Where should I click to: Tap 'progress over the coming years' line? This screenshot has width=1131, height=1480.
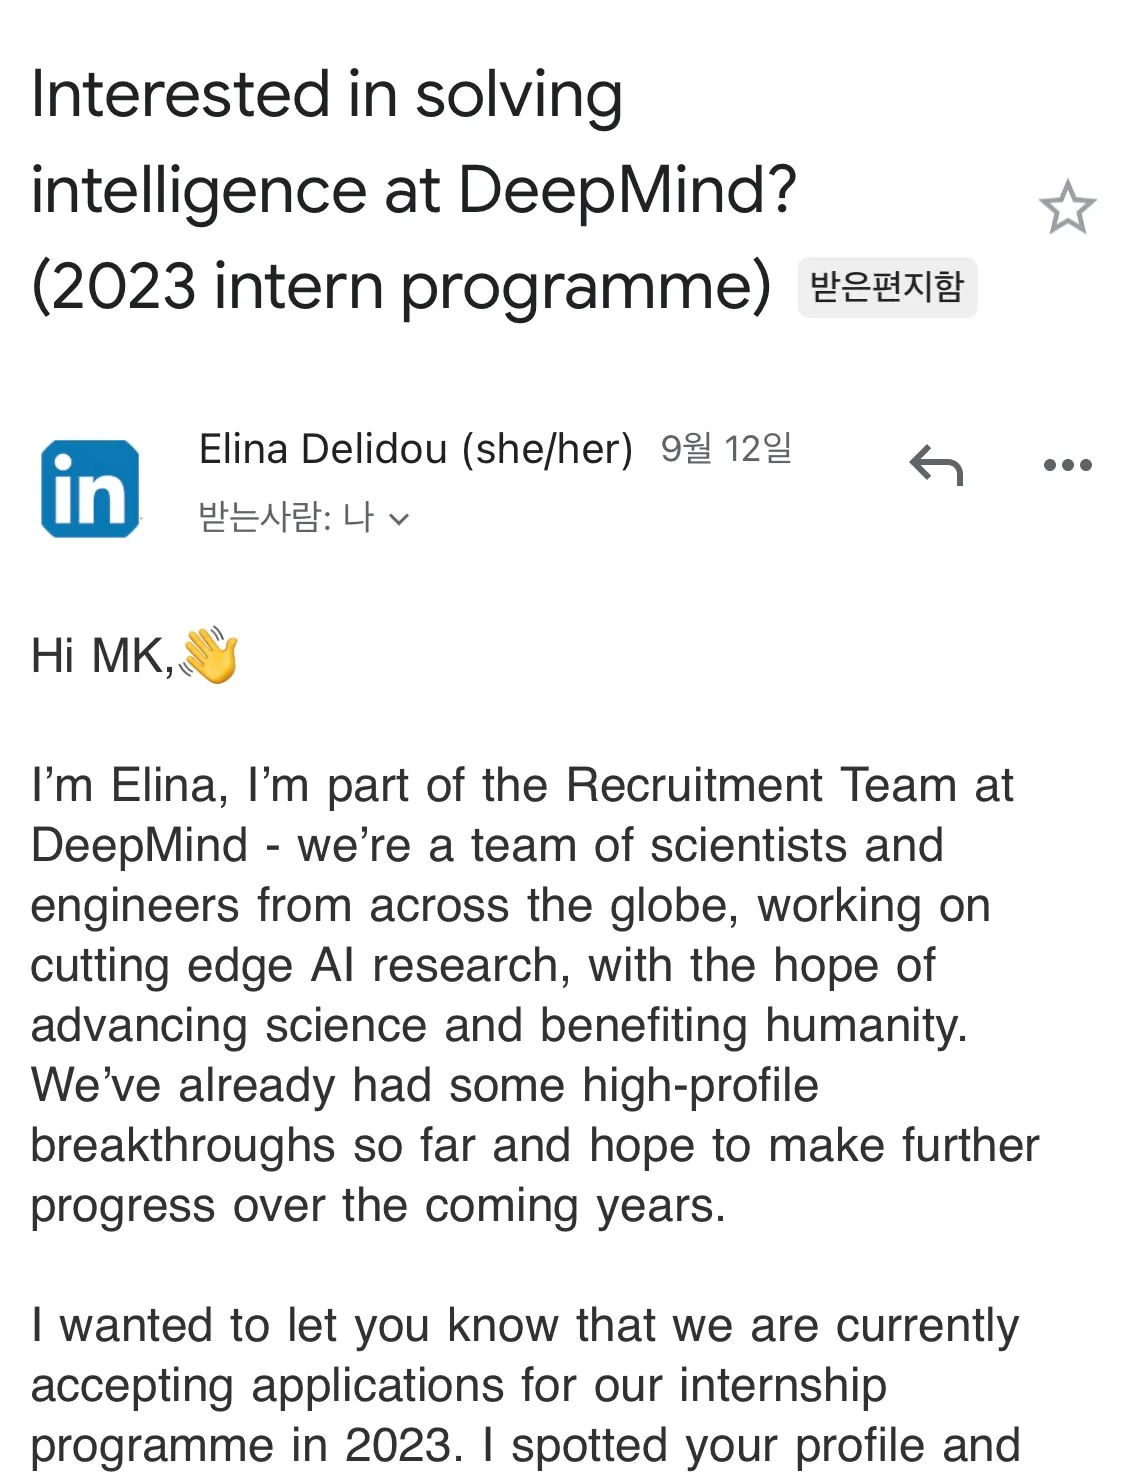point(378,1206)
